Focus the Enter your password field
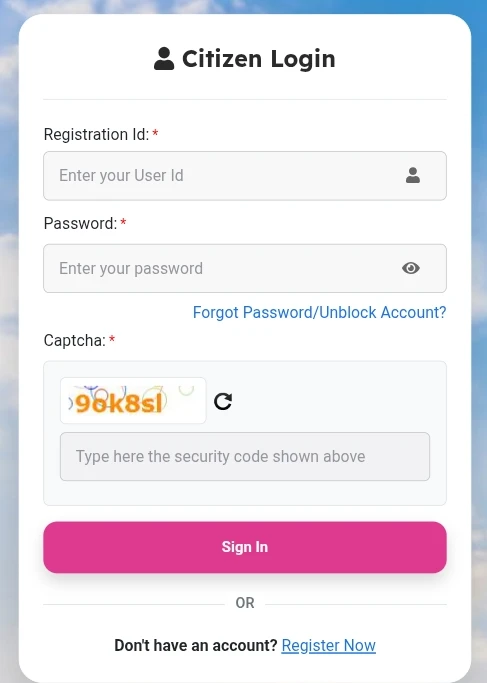The height and width of the screenshot is (683, 487). click(x=245, y=268)
